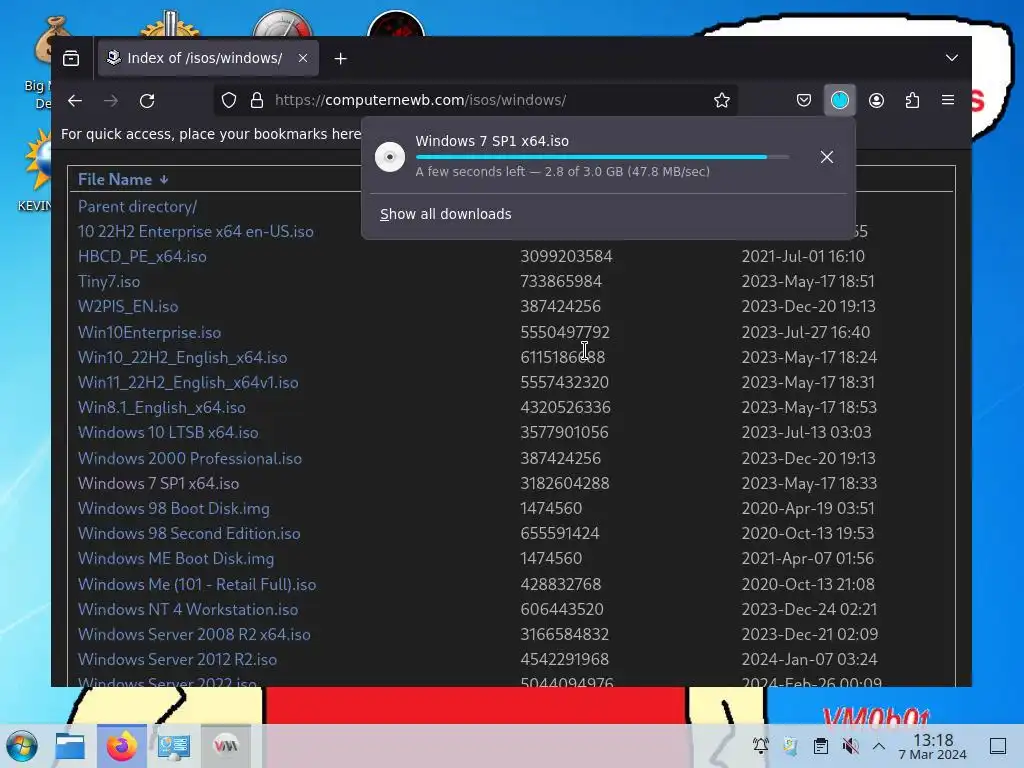Download Win10Enterprise.iso
1024x768 pixels.
coord(149,332)
